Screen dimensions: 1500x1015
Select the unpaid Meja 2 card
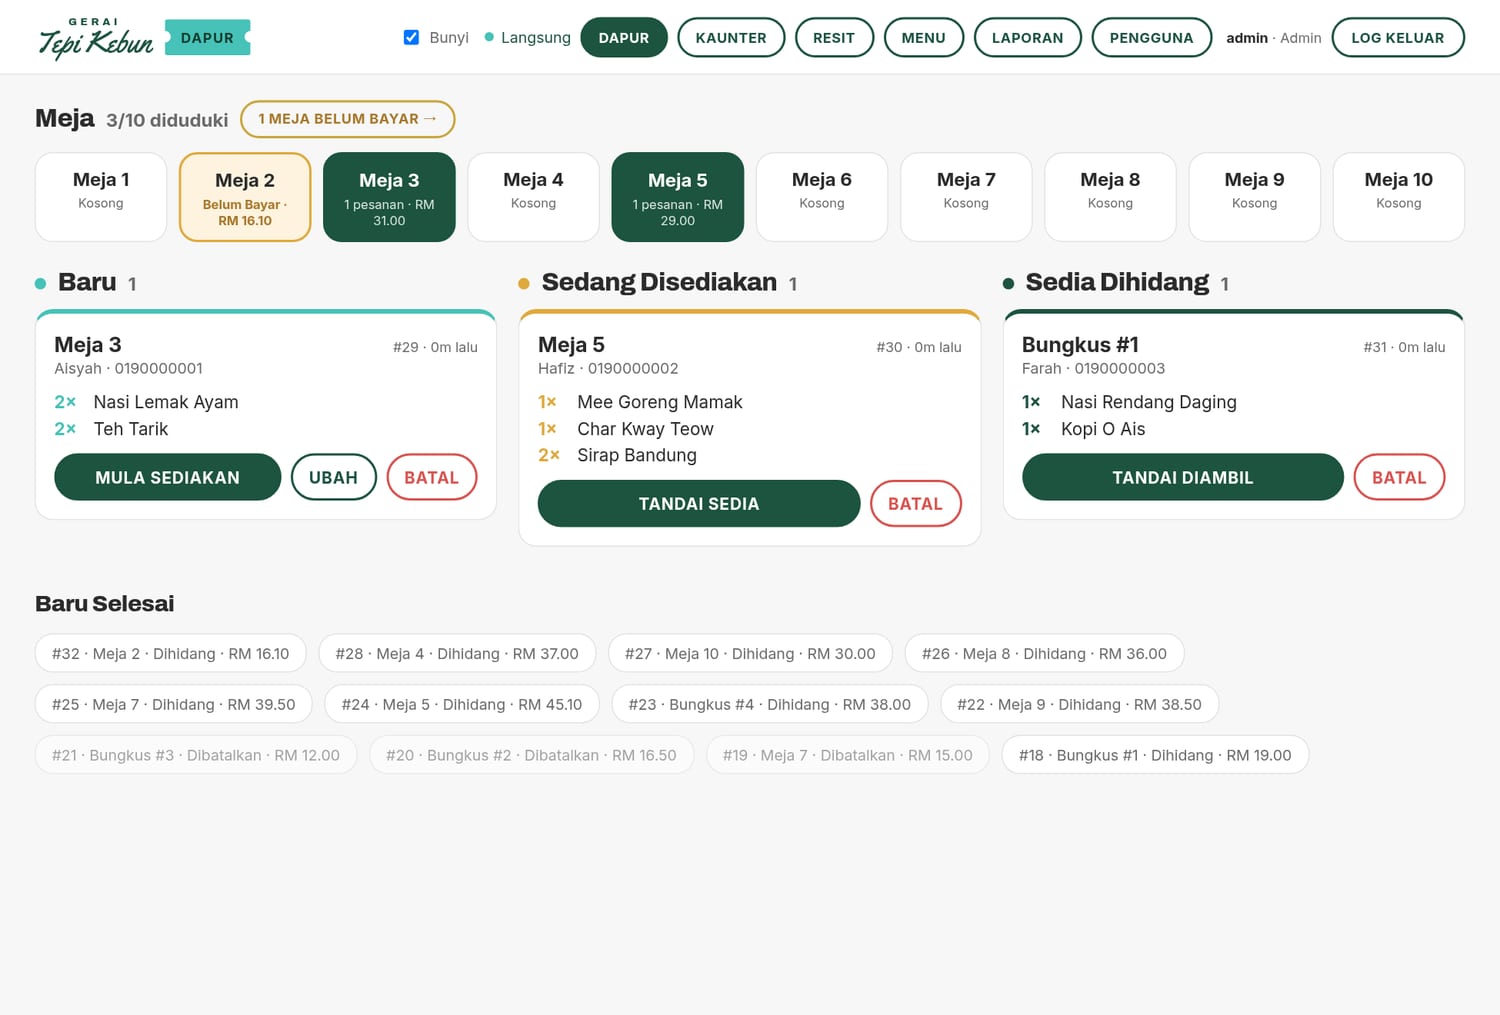[x=245, y=197]
